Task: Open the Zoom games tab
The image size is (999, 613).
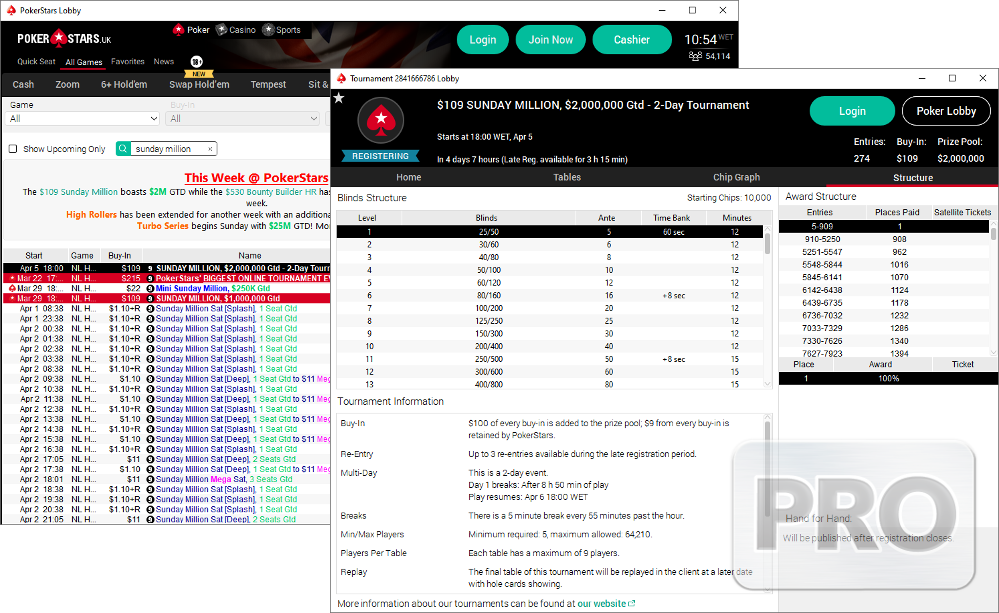Action: pyautogui.click(x=68, y=84)
